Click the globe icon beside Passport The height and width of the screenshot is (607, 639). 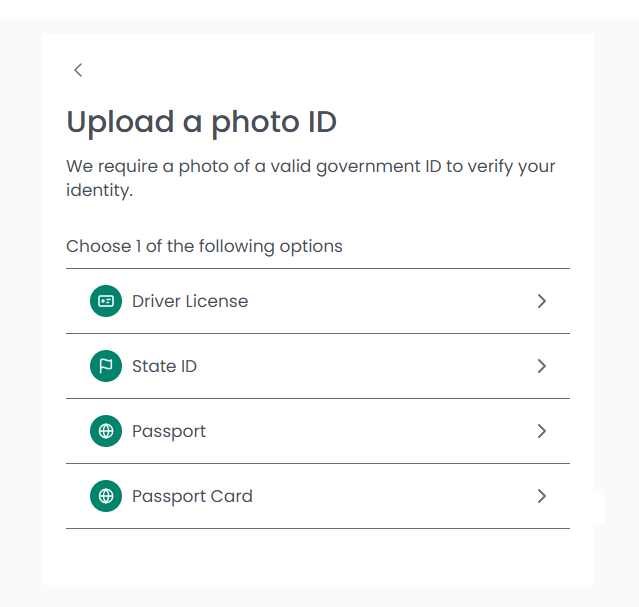[106, 431]
